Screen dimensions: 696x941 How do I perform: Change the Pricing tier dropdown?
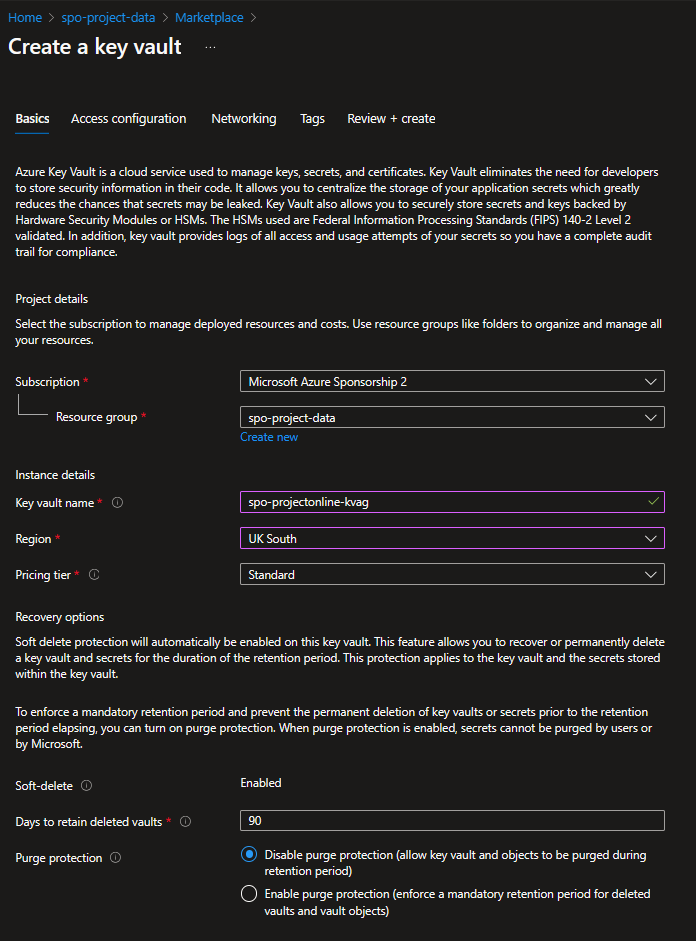(x=452, y=574)
